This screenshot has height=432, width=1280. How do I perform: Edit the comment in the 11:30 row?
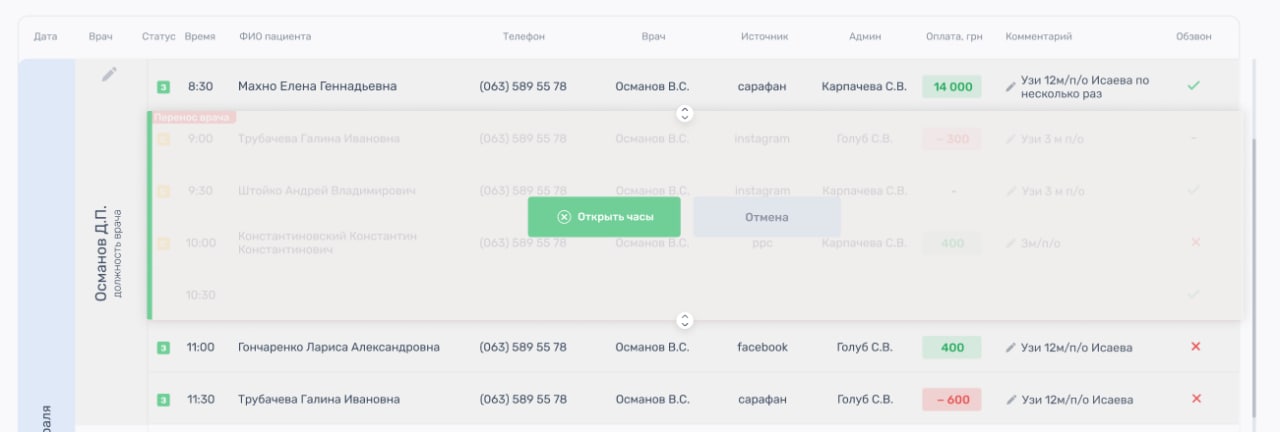click(x=1010, y=400)
